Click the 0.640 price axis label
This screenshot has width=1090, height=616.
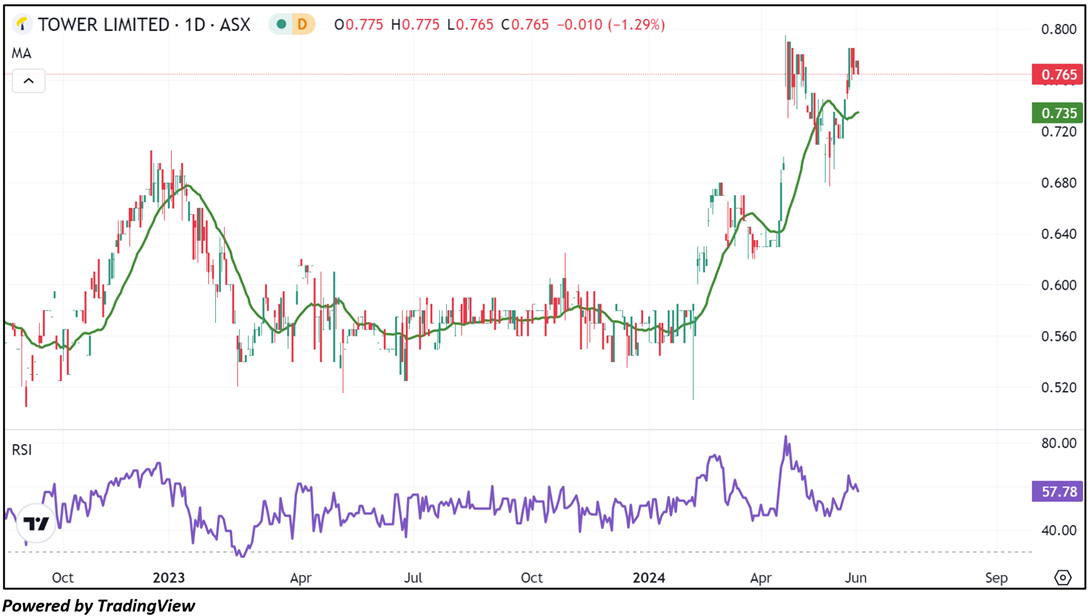[1059, 234]
